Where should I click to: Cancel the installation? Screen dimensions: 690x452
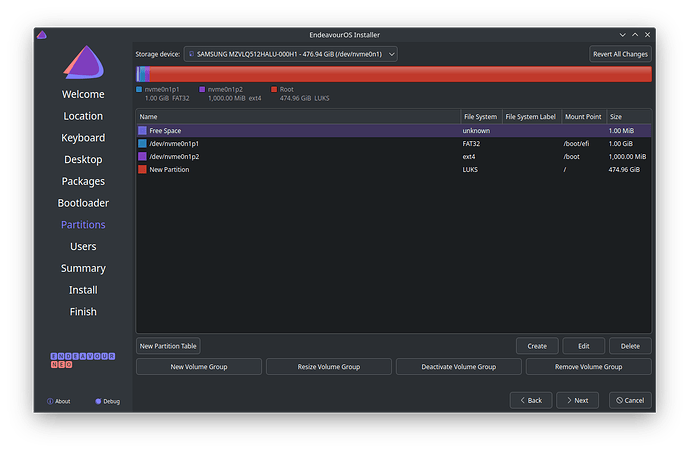click(x=630, y=400)
